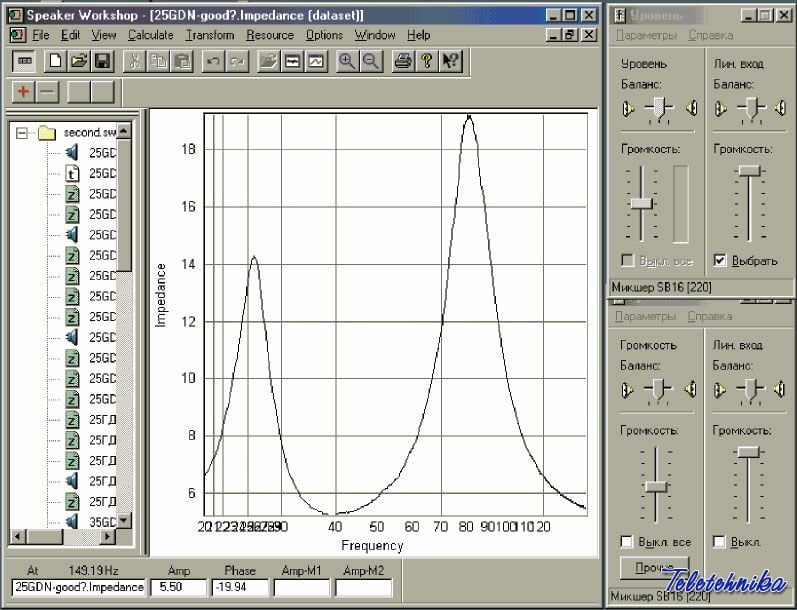Open Параметры menu in top mixer window
797x610 pixels.
[645, 35]
